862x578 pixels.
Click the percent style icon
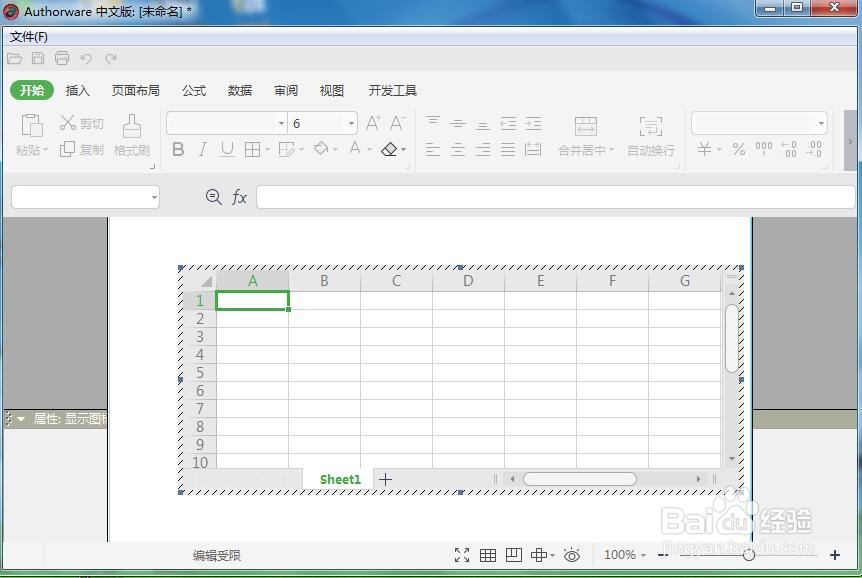[739, 149]
